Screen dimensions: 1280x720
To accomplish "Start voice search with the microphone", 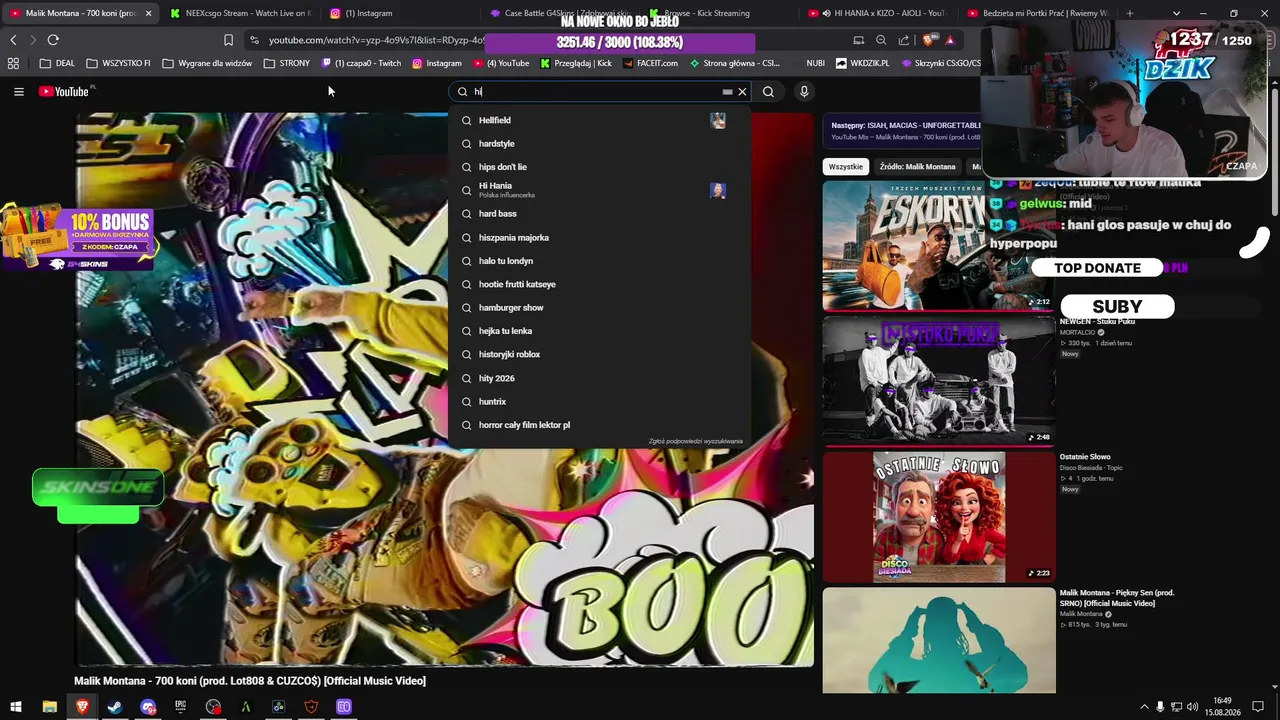I will point(804,92).
